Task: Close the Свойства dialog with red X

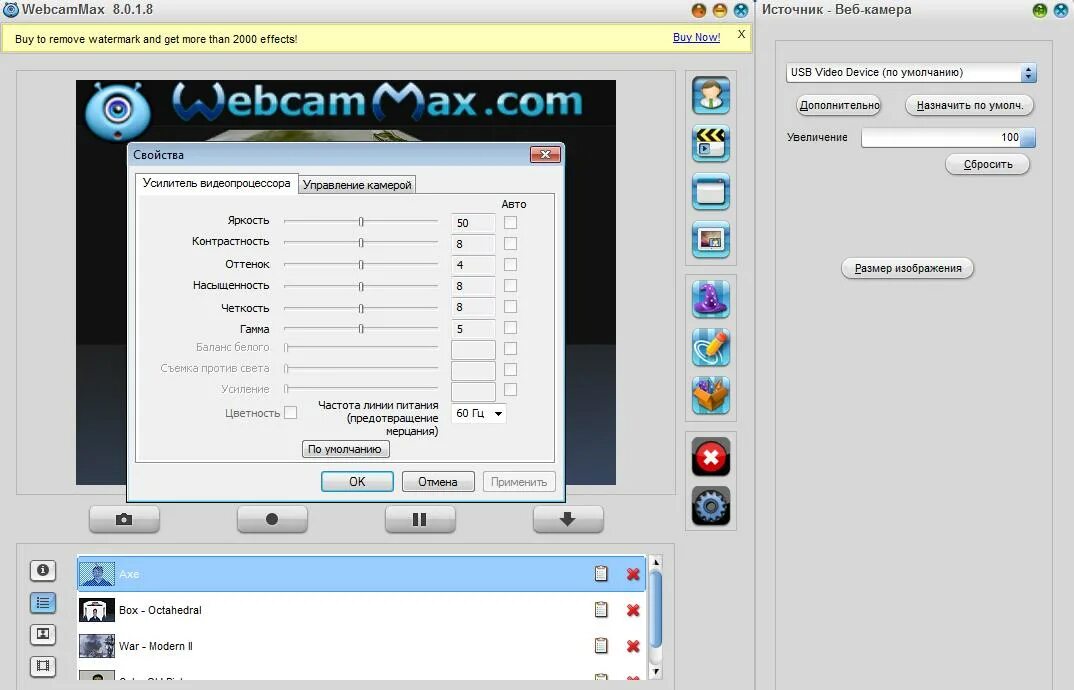Action: point(545,154)
